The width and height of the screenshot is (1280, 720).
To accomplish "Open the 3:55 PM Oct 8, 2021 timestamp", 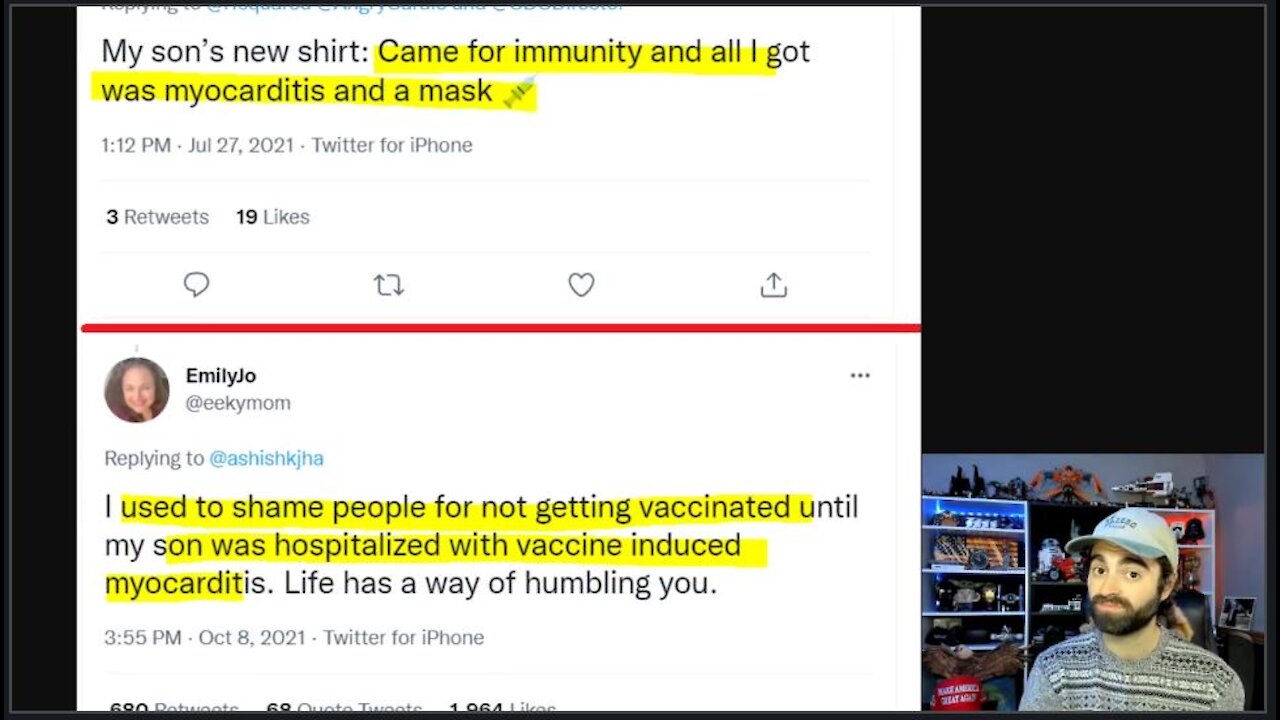I will 203,637.
